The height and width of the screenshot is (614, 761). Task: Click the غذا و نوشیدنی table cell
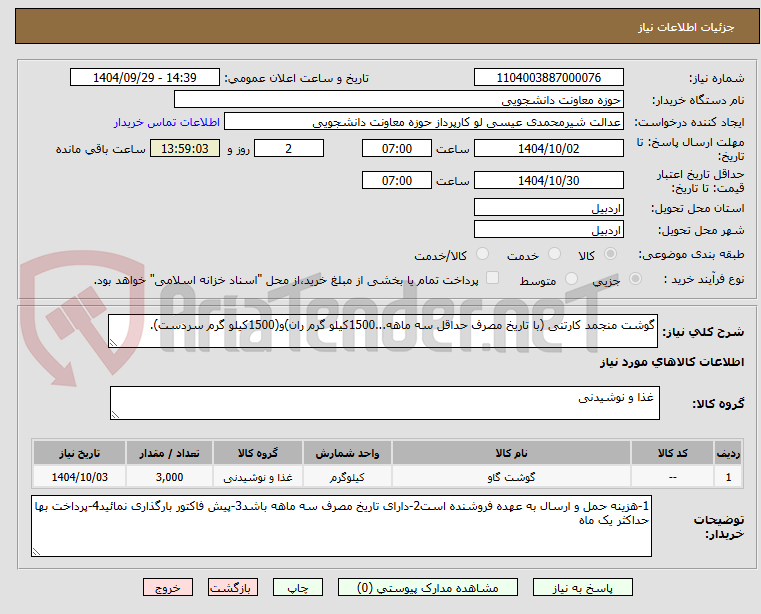tap(258, 477)
